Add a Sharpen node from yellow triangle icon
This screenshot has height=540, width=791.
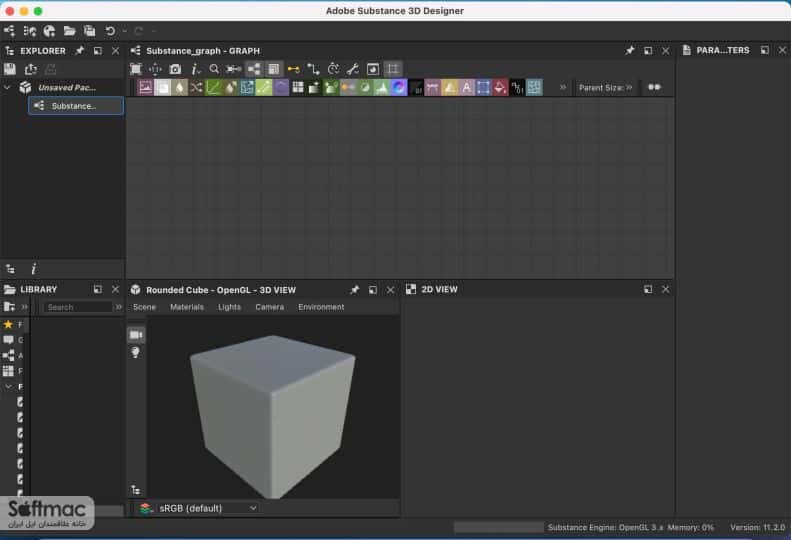(x=449, y=87)
